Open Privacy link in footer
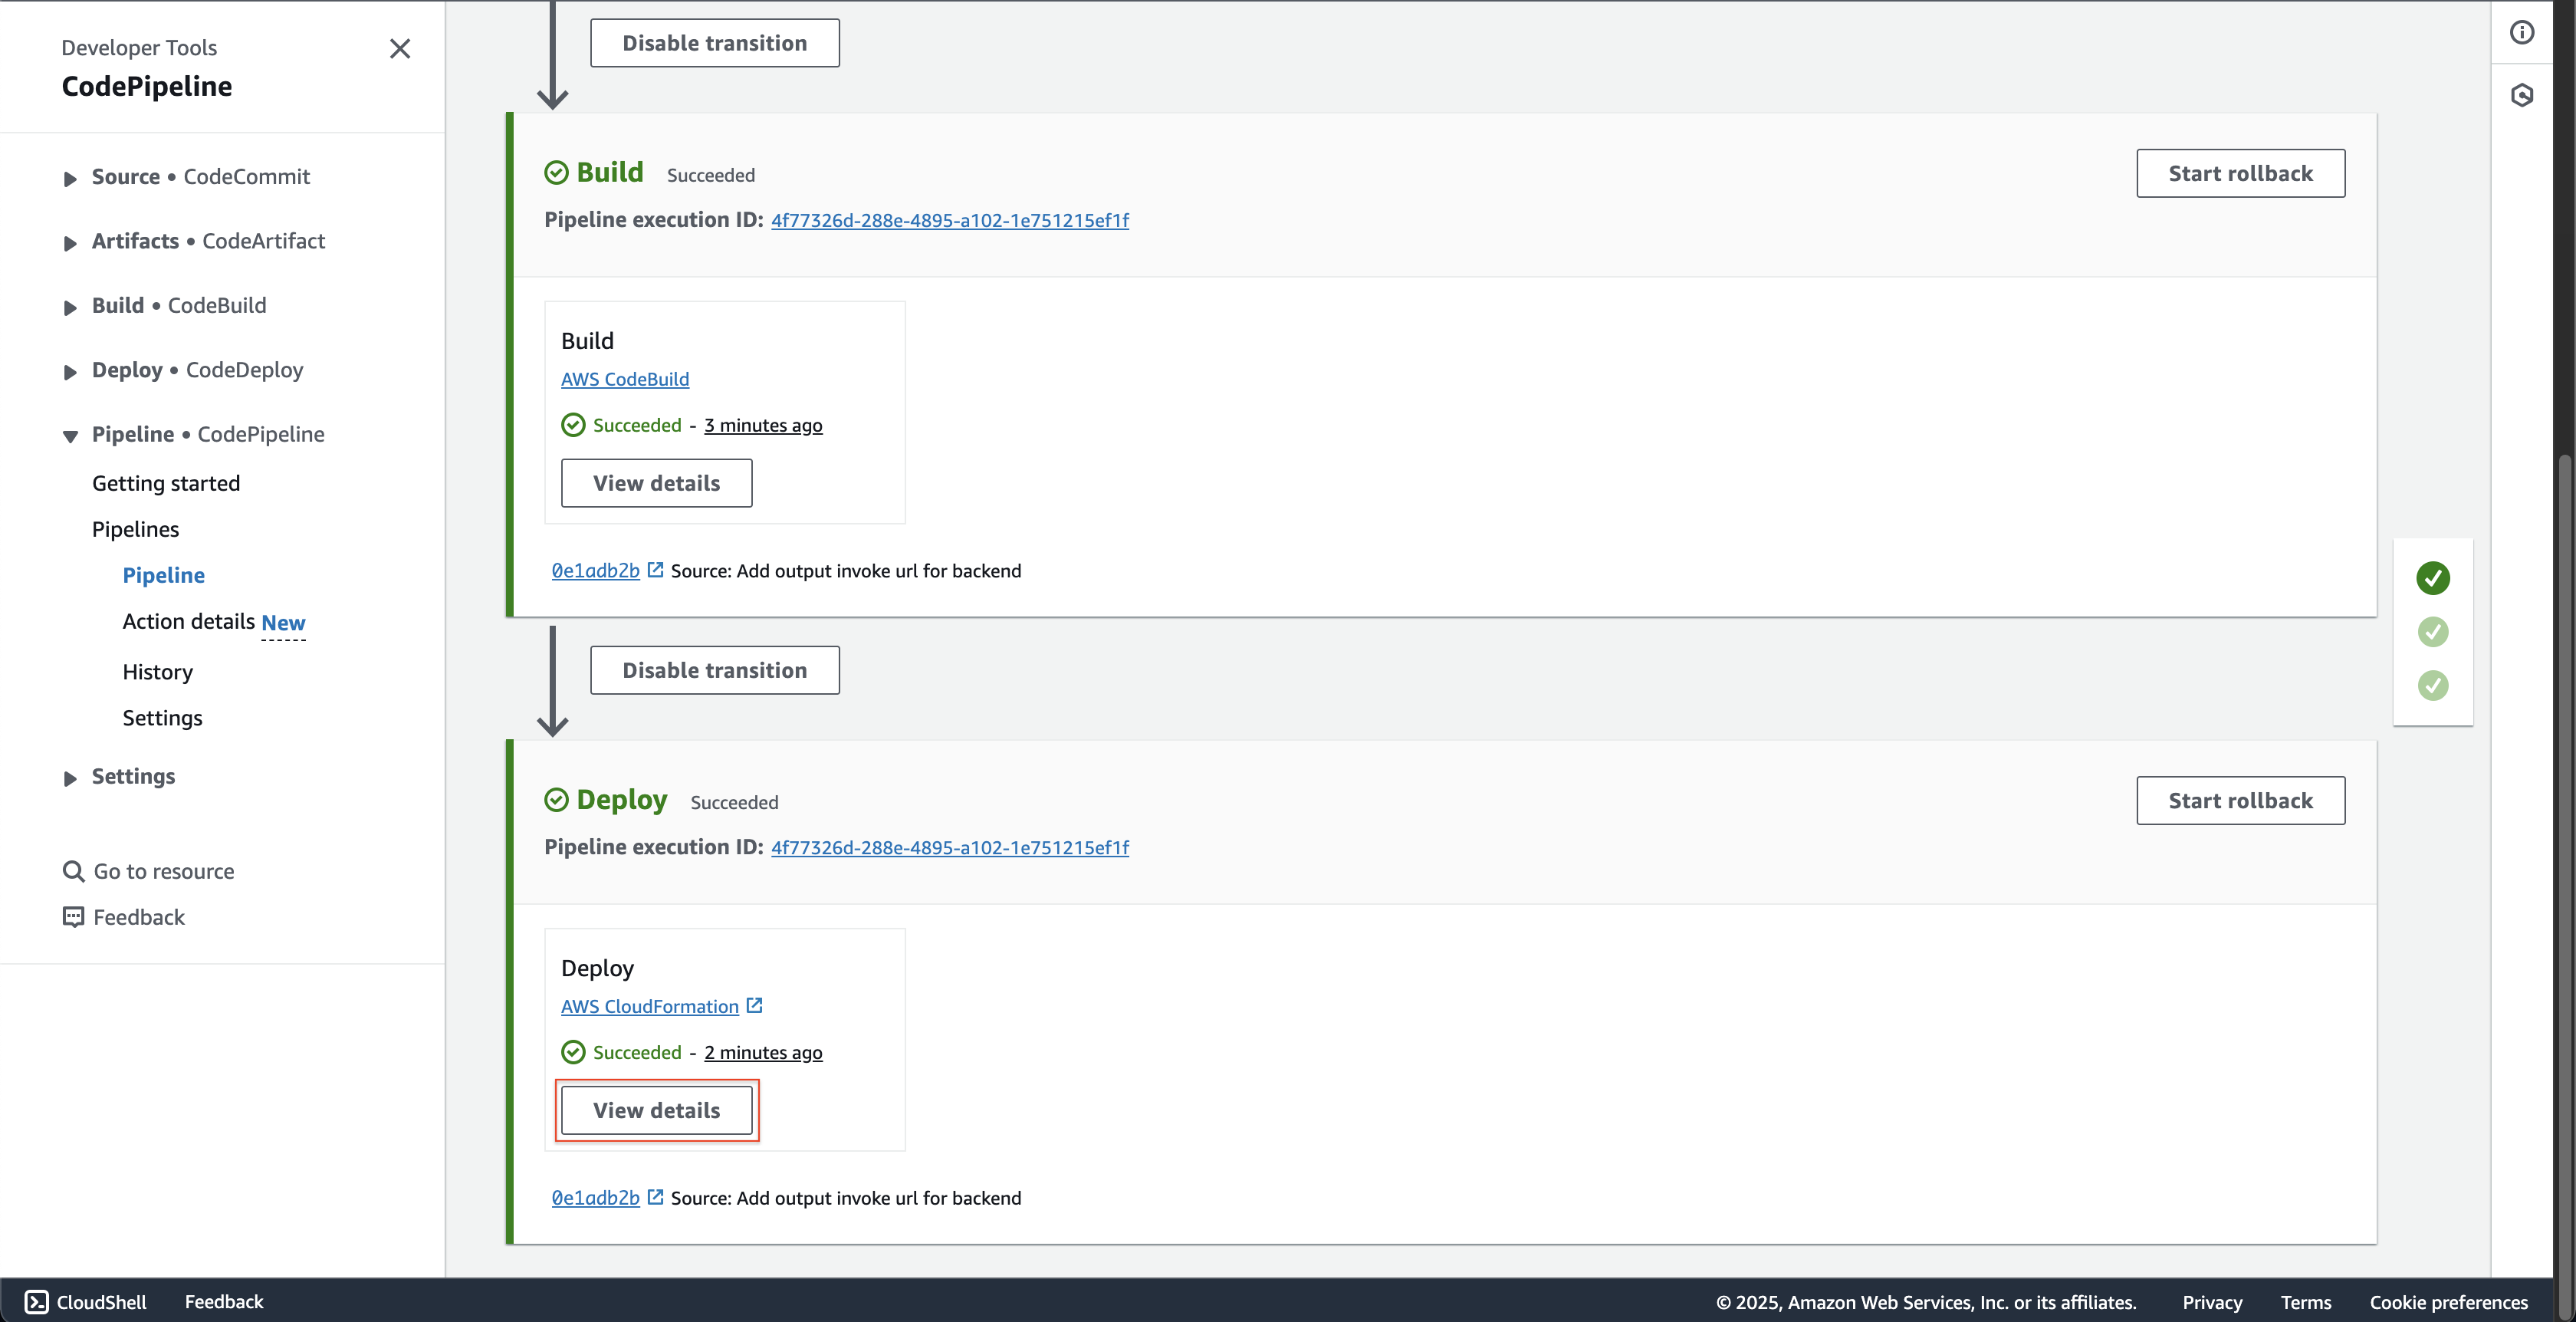2576x1322 pixels. (2212, 1301)
